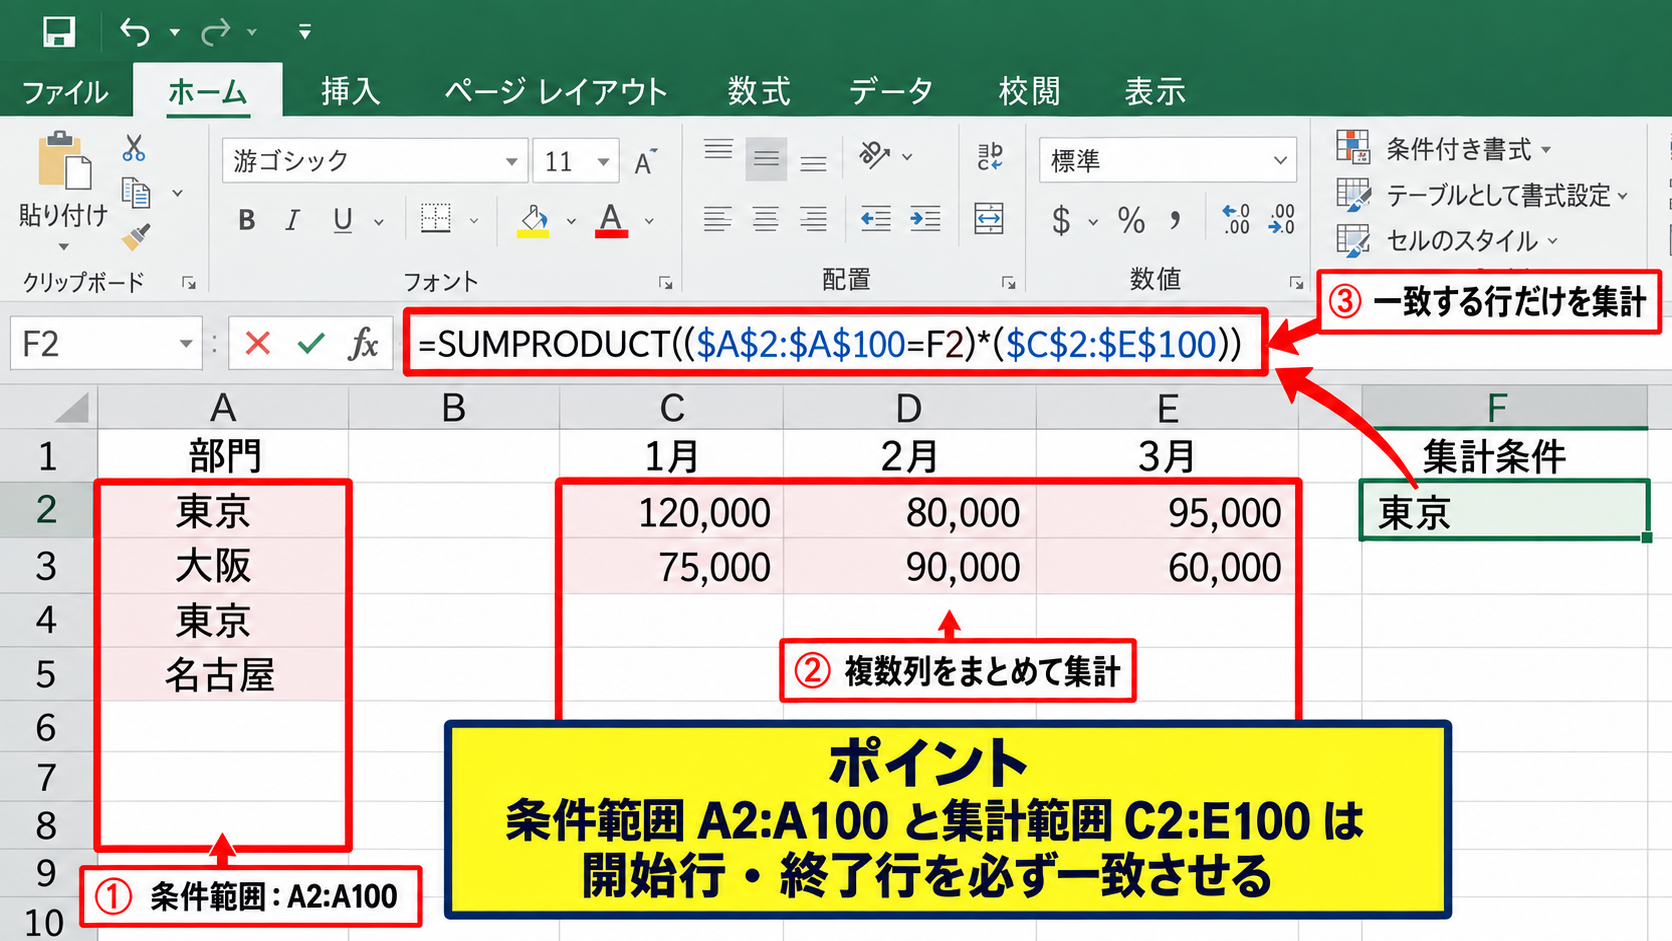Toggle Underline formatting
This screenshot has height=941, width=1672.
(343, 220)
